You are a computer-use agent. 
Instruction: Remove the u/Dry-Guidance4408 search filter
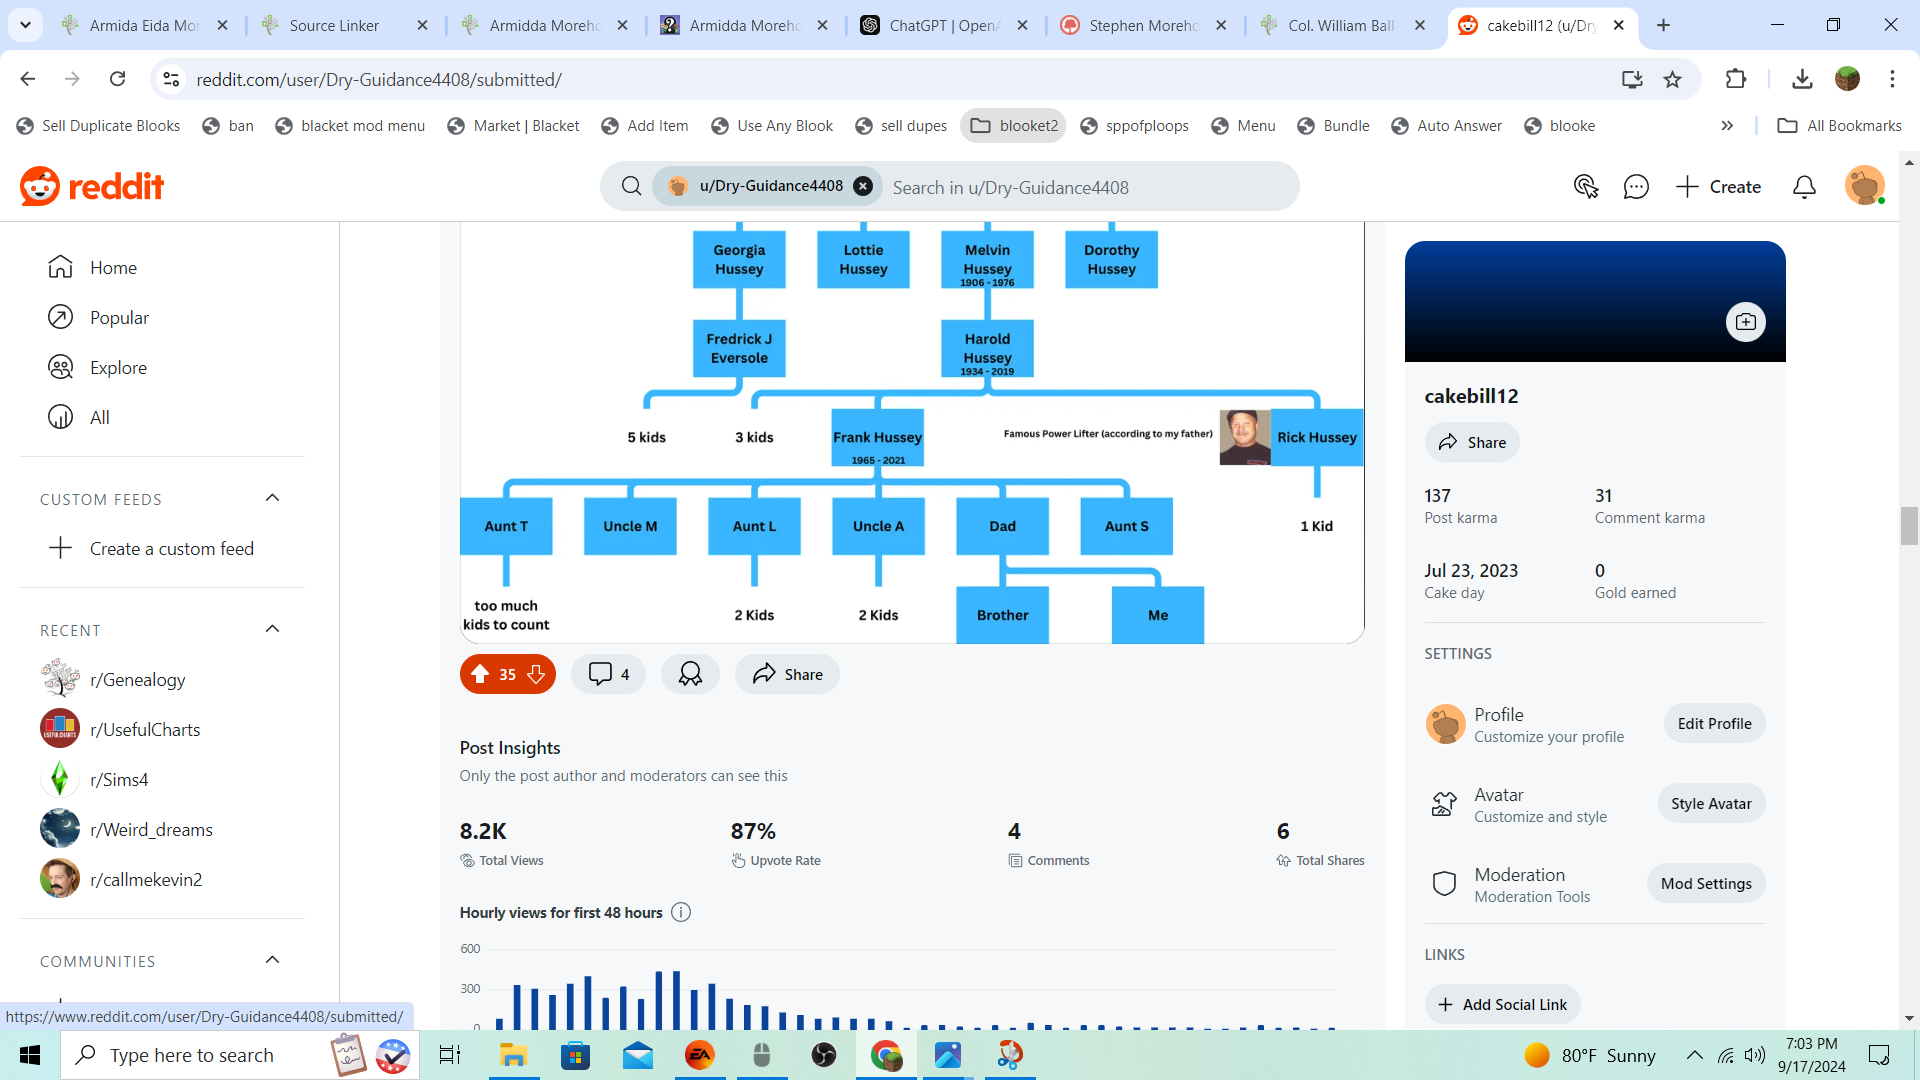tap(863, 186)
